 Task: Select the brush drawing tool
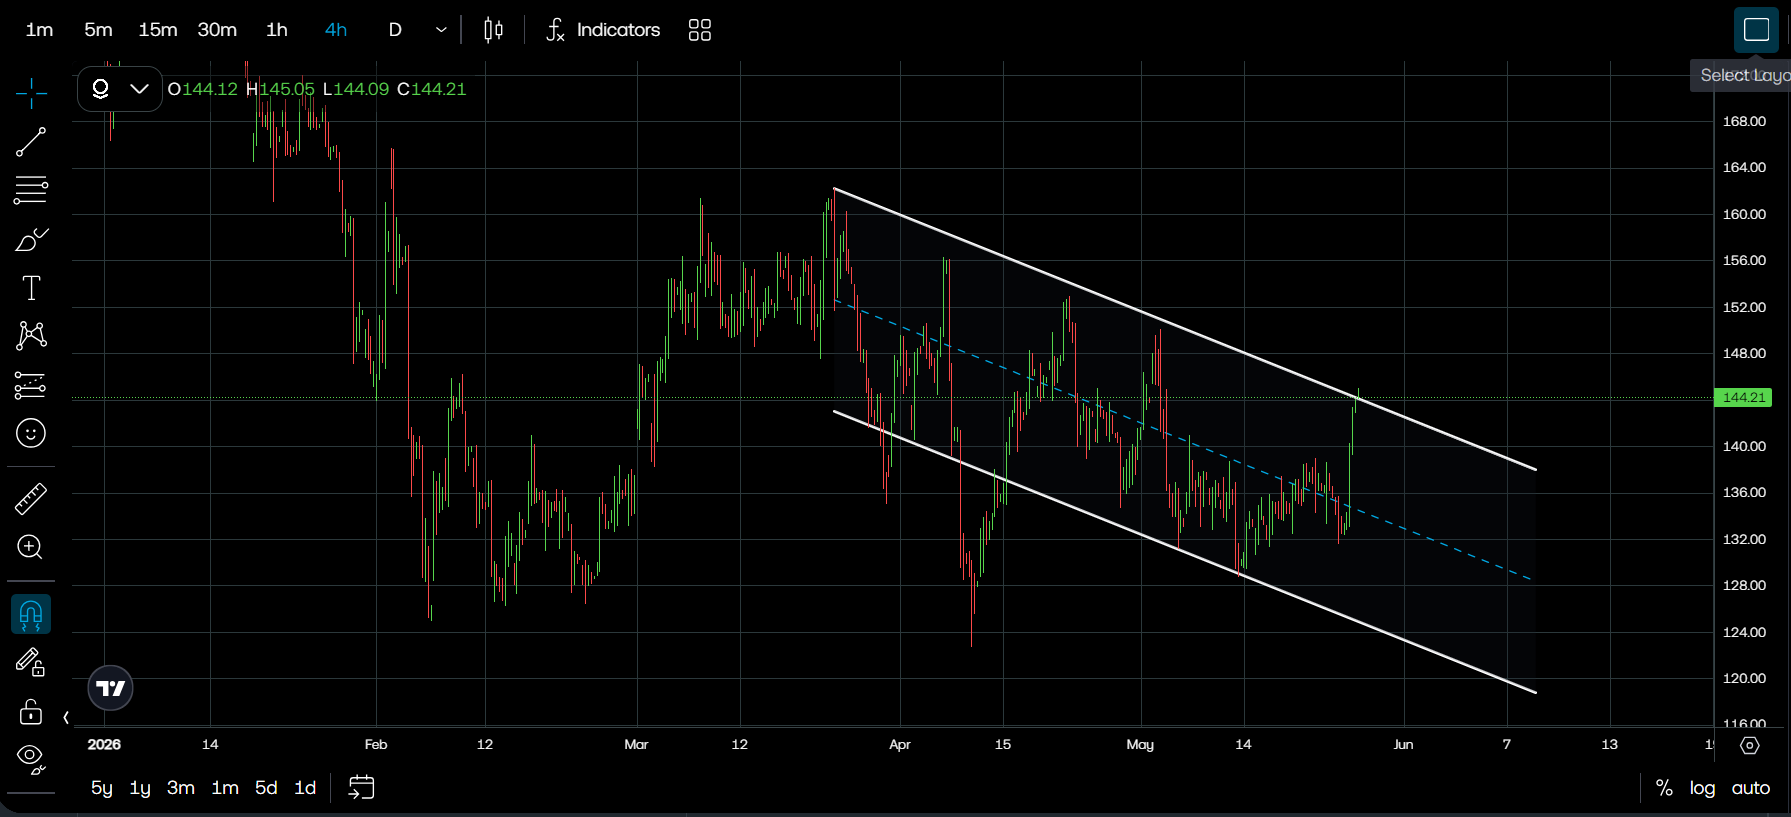pyautogui.click(x=31, y=240)
